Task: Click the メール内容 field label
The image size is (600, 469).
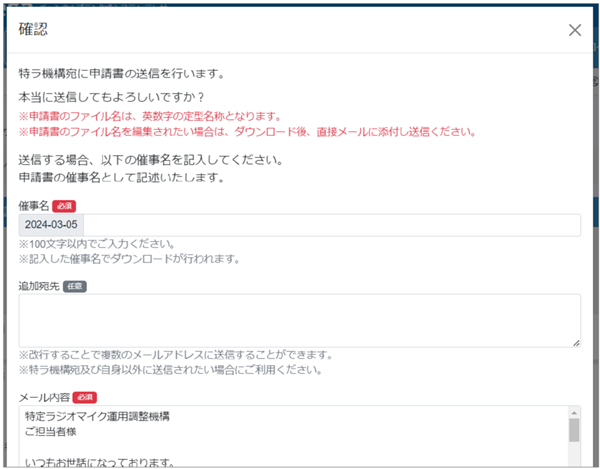Action: [44, 397]
